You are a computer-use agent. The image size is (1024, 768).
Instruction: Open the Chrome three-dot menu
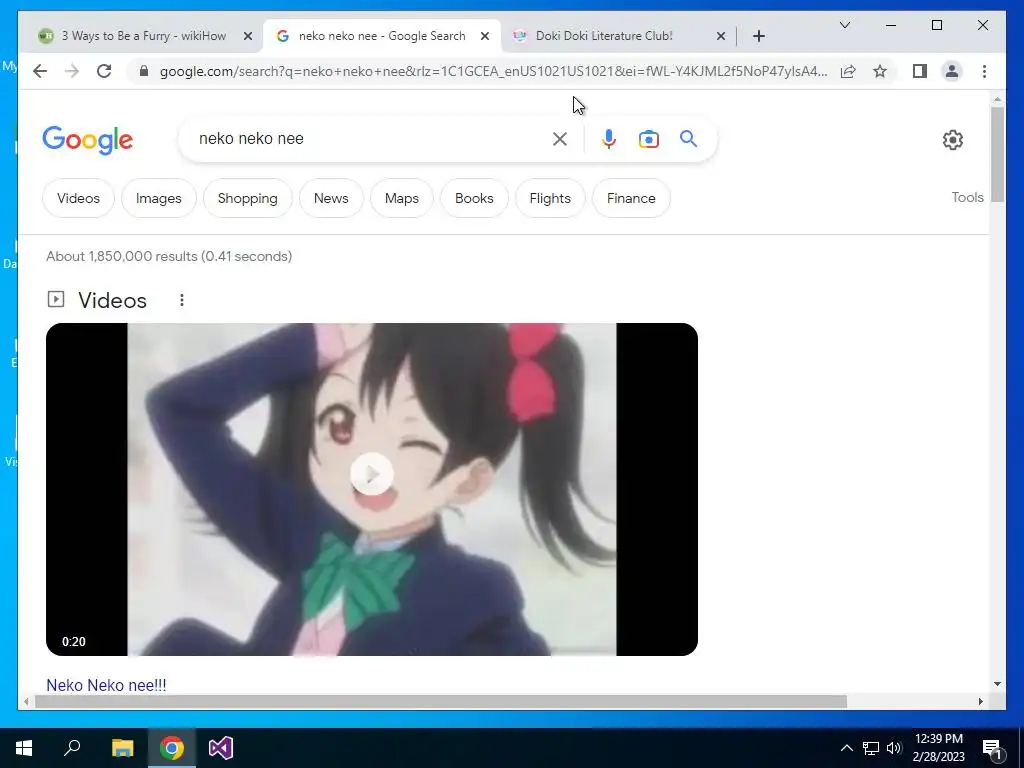[x=984, y=71]
